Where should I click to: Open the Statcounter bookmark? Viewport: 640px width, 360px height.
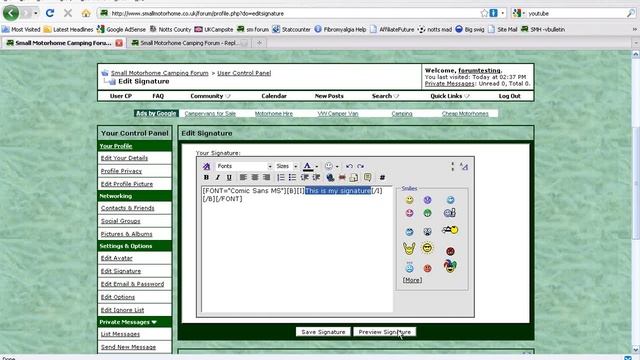(291, 29)
